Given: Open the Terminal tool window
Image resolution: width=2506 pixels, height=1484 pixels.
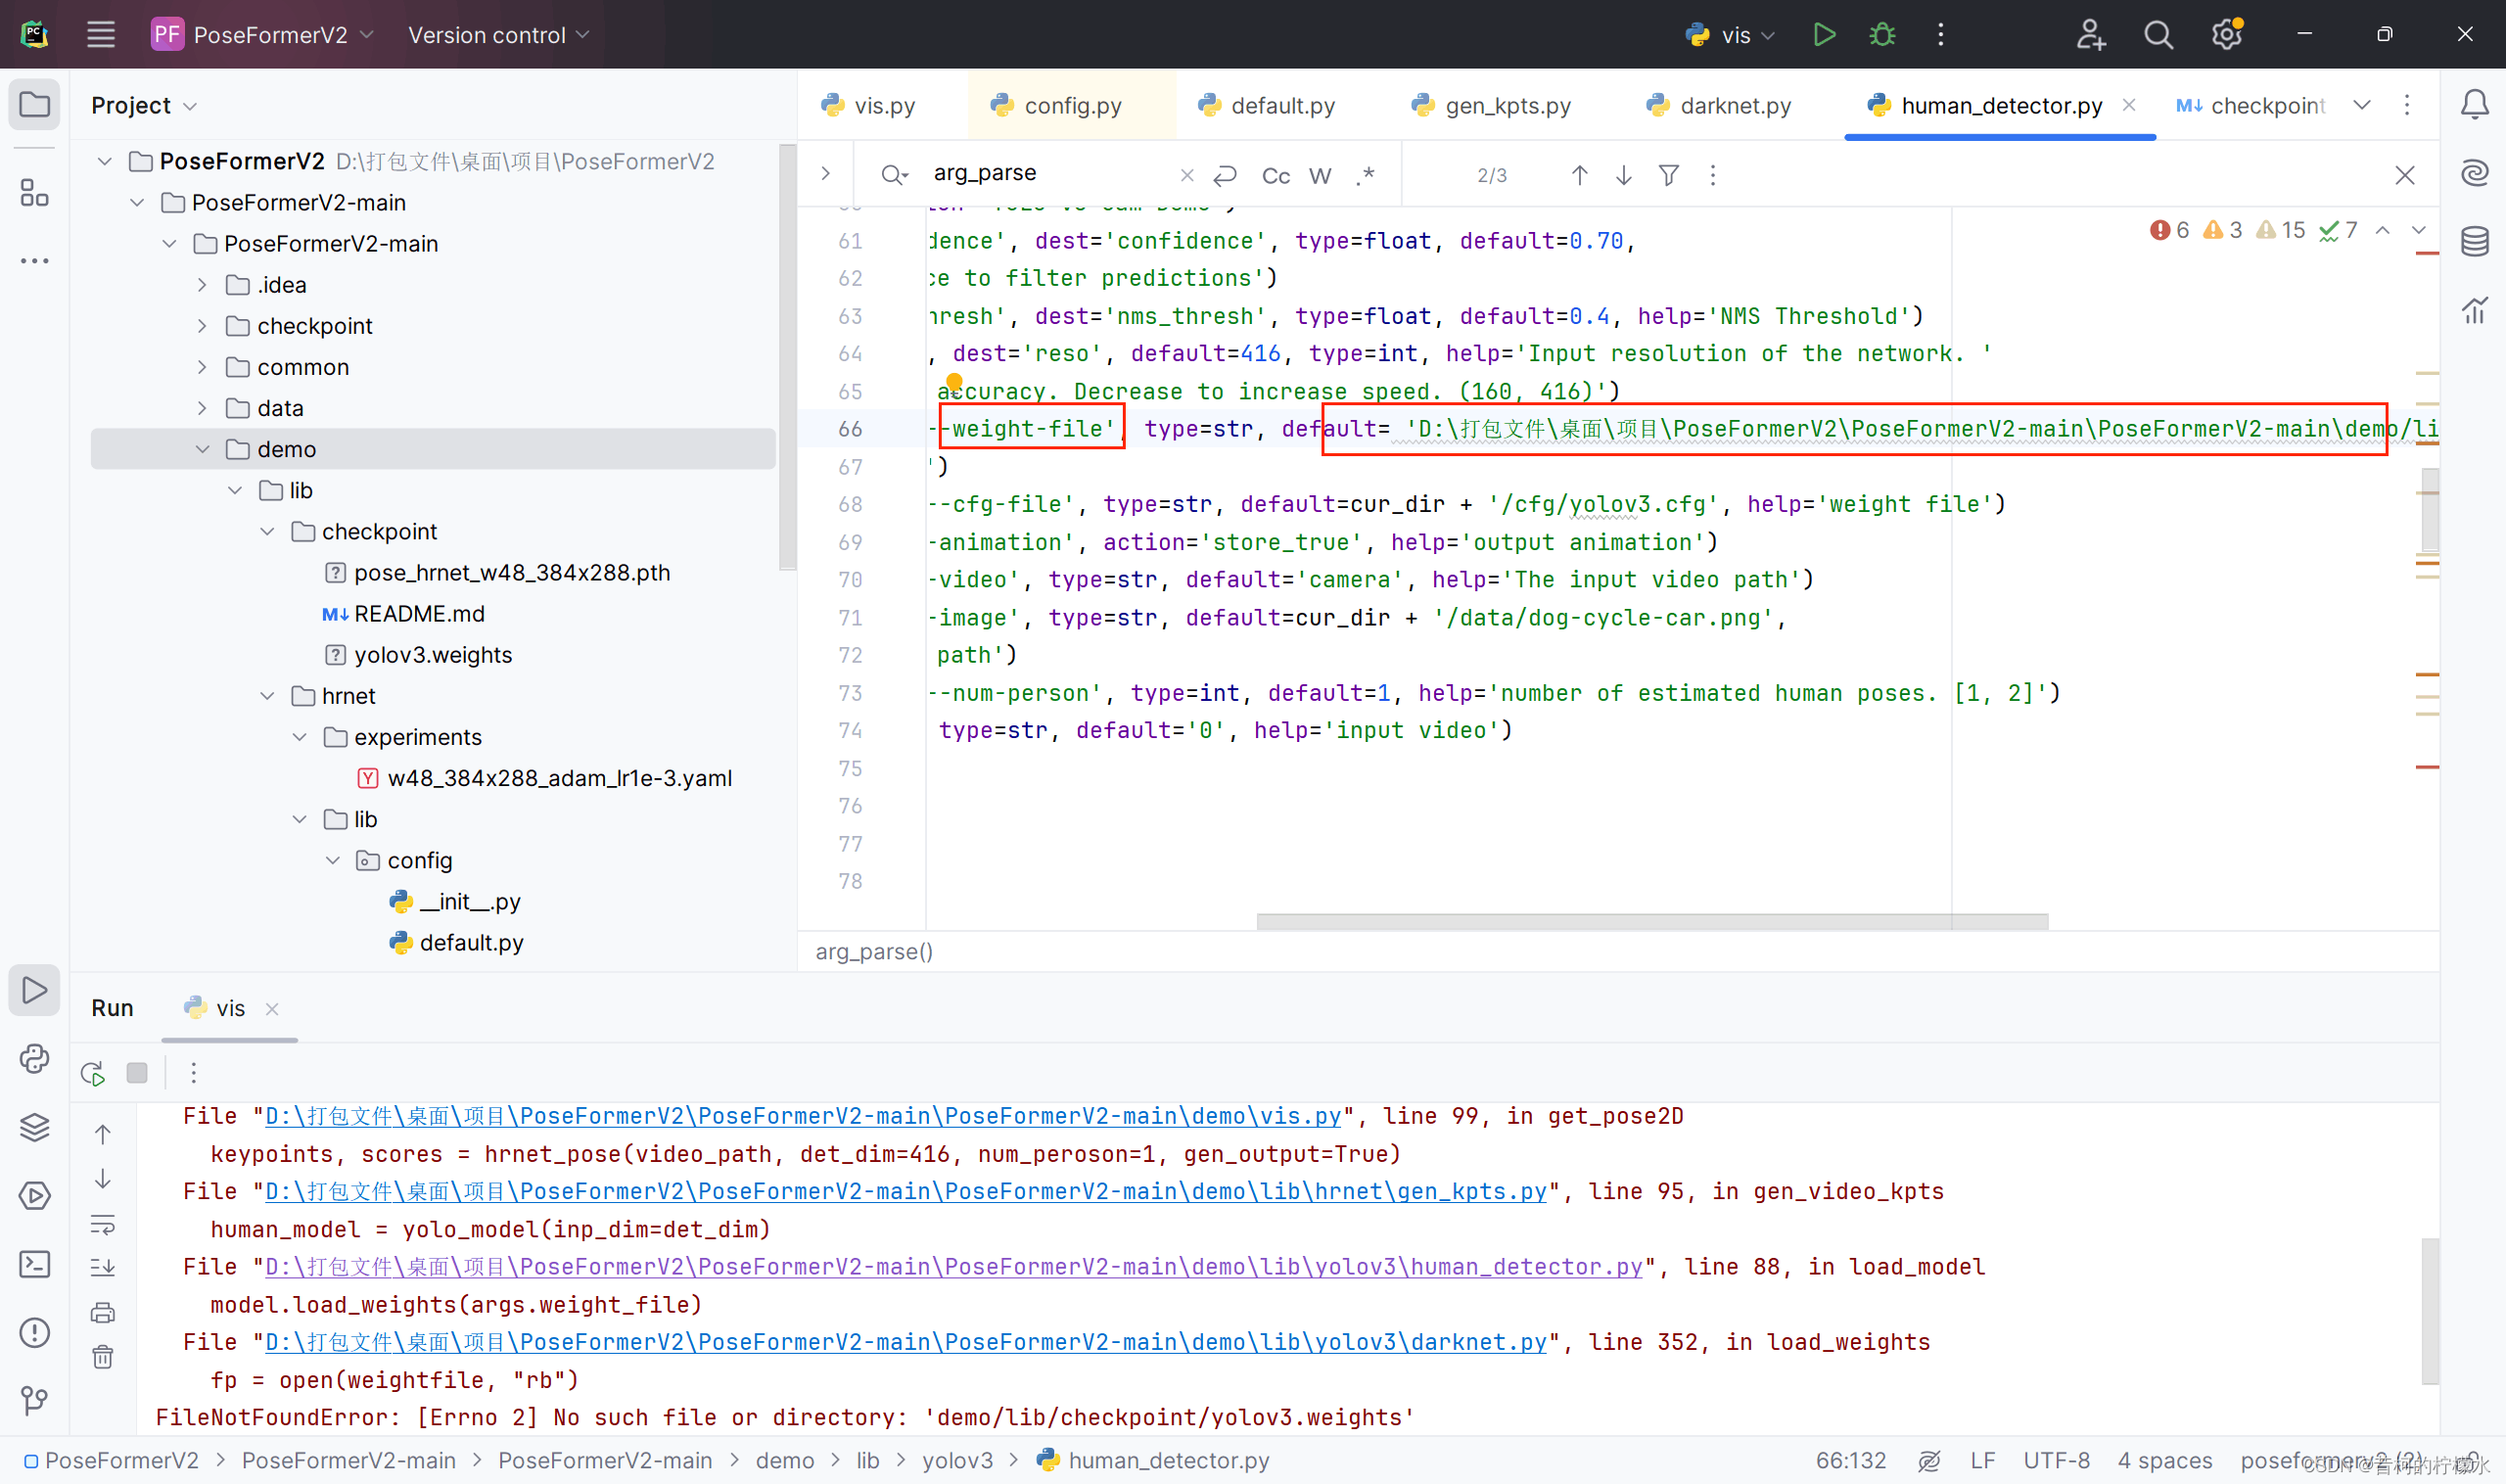Looking at the screenshot, I should [35, 1264].
